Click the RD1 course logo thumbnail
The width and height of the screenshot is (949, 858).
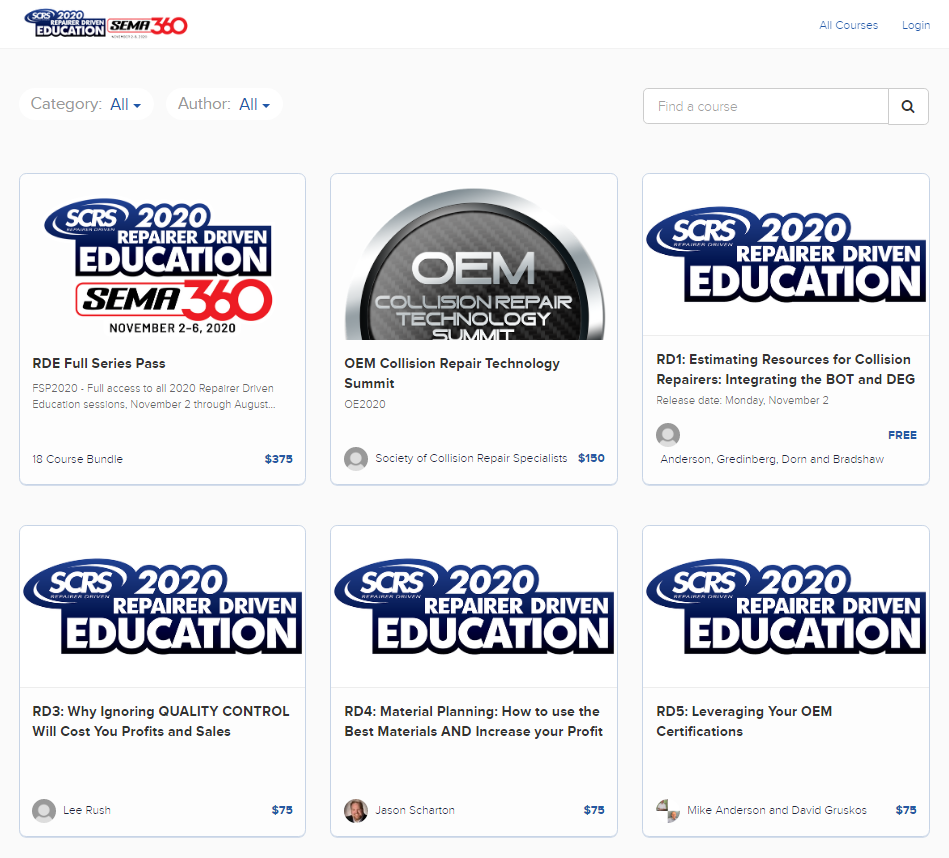(x=786, y=255)
